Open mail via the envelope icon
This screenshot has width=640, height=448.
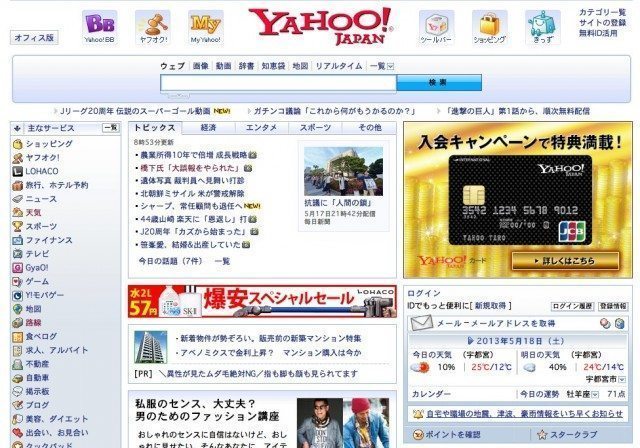pyautogui.click(x=420, y=323)
